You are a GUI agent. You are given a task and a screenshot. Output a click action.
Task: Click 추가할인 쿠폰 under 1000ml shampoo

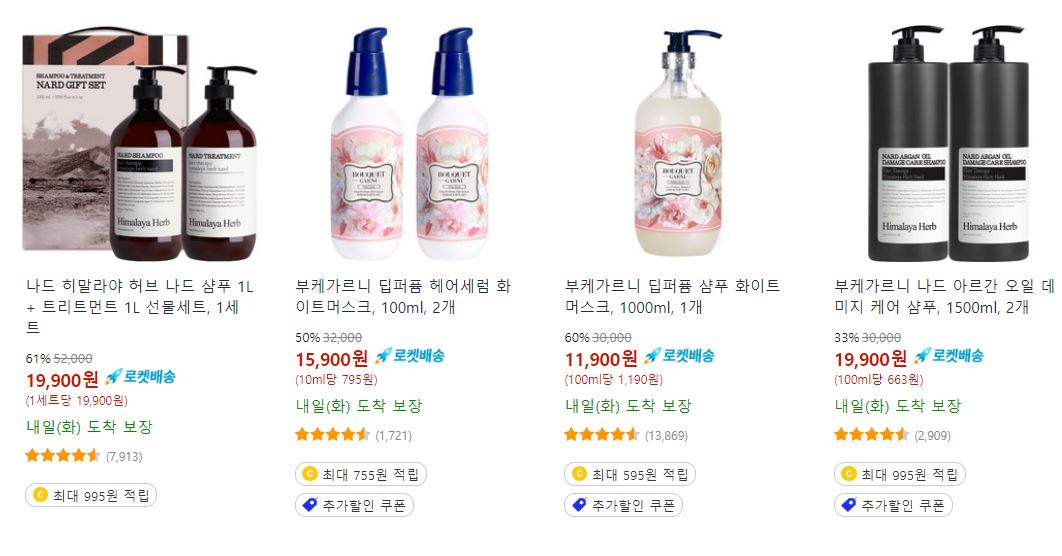(623, 505)
